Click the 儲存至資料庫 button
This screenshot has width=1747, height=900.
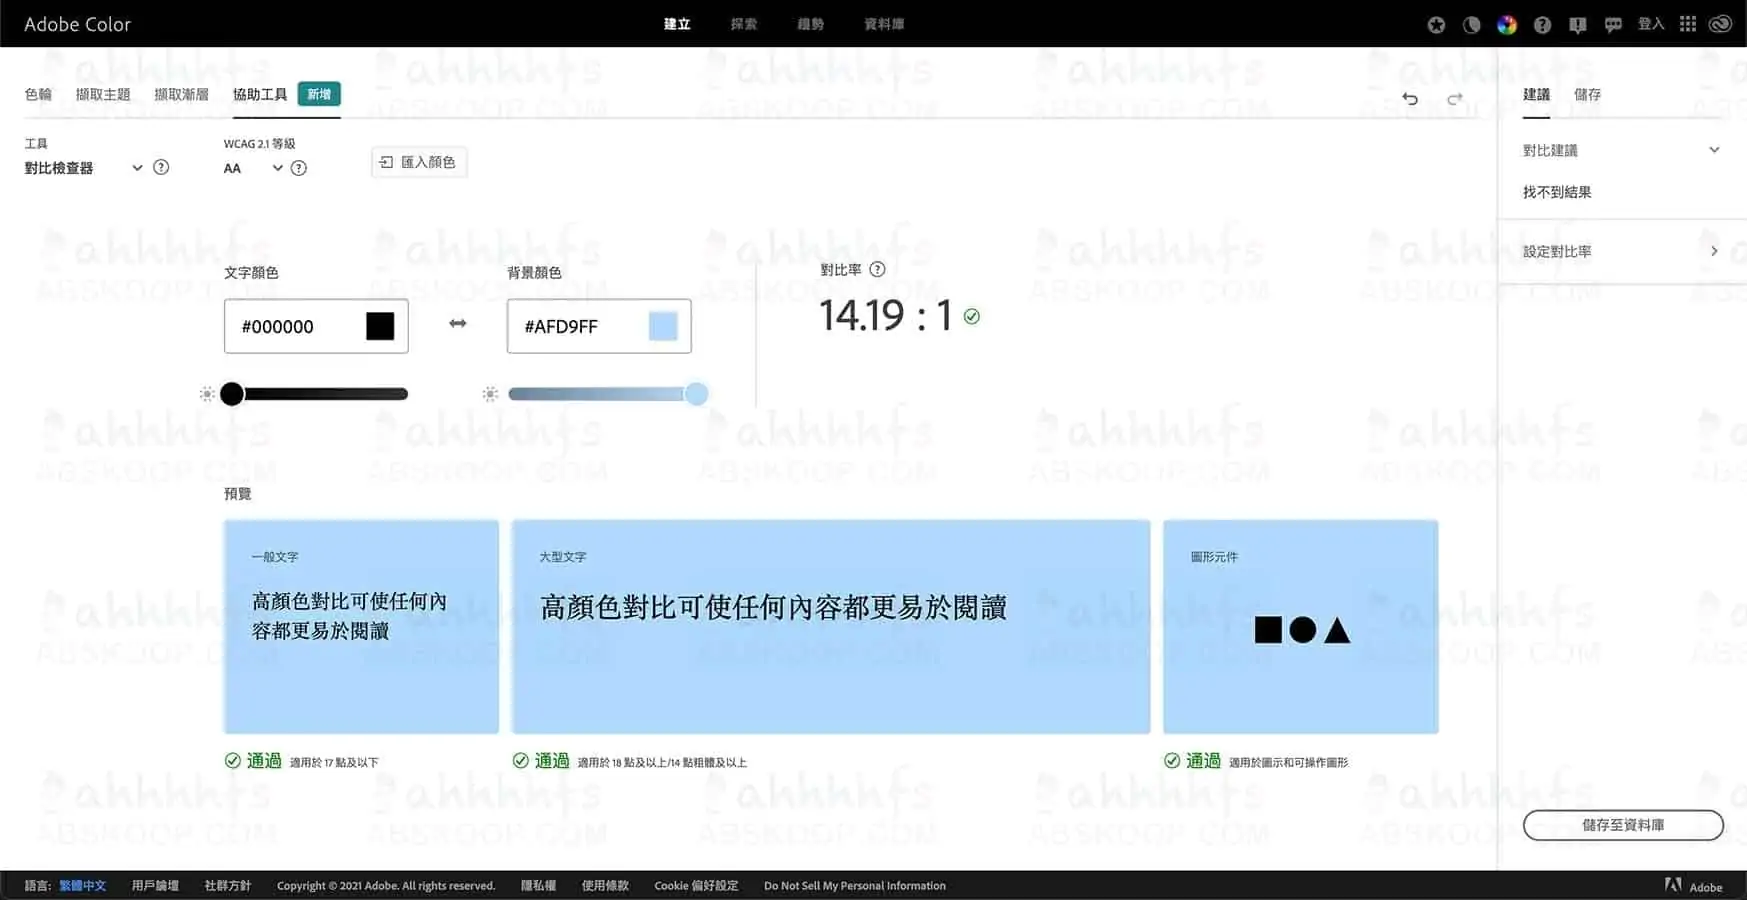pyautogui.click(x=1623, y=825)
